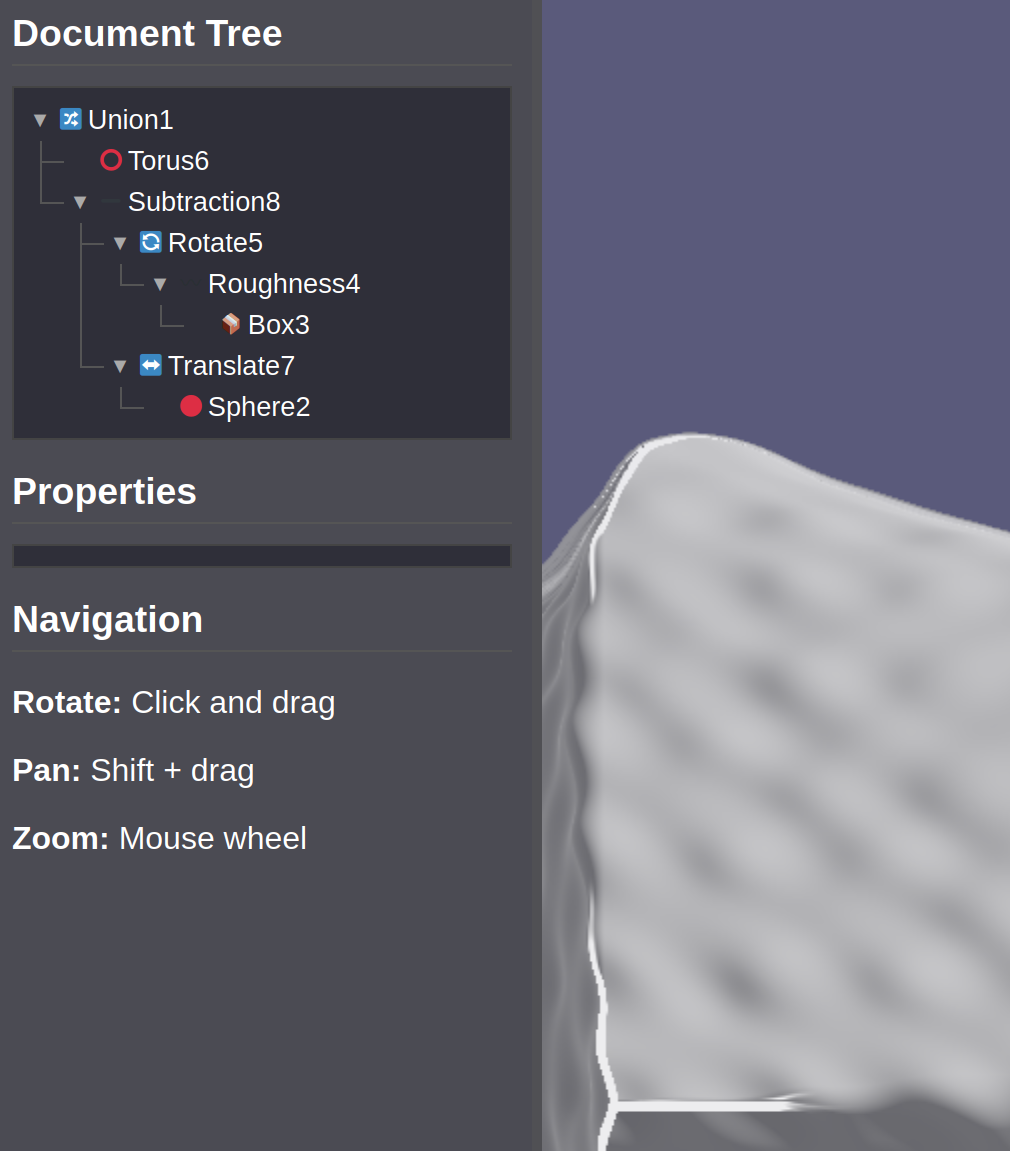Collapse the Union1 tree node

click(x=40, y=120)
